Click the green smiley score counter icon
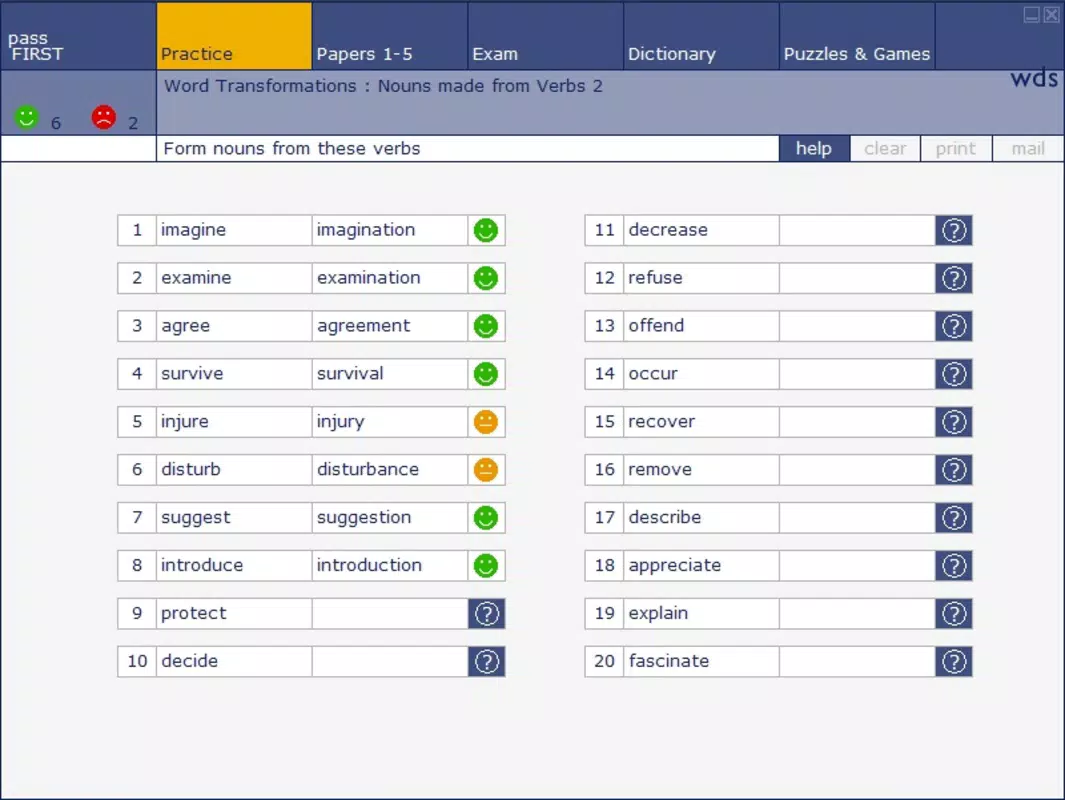This screenshot has width=1065, height=800. 26,117
